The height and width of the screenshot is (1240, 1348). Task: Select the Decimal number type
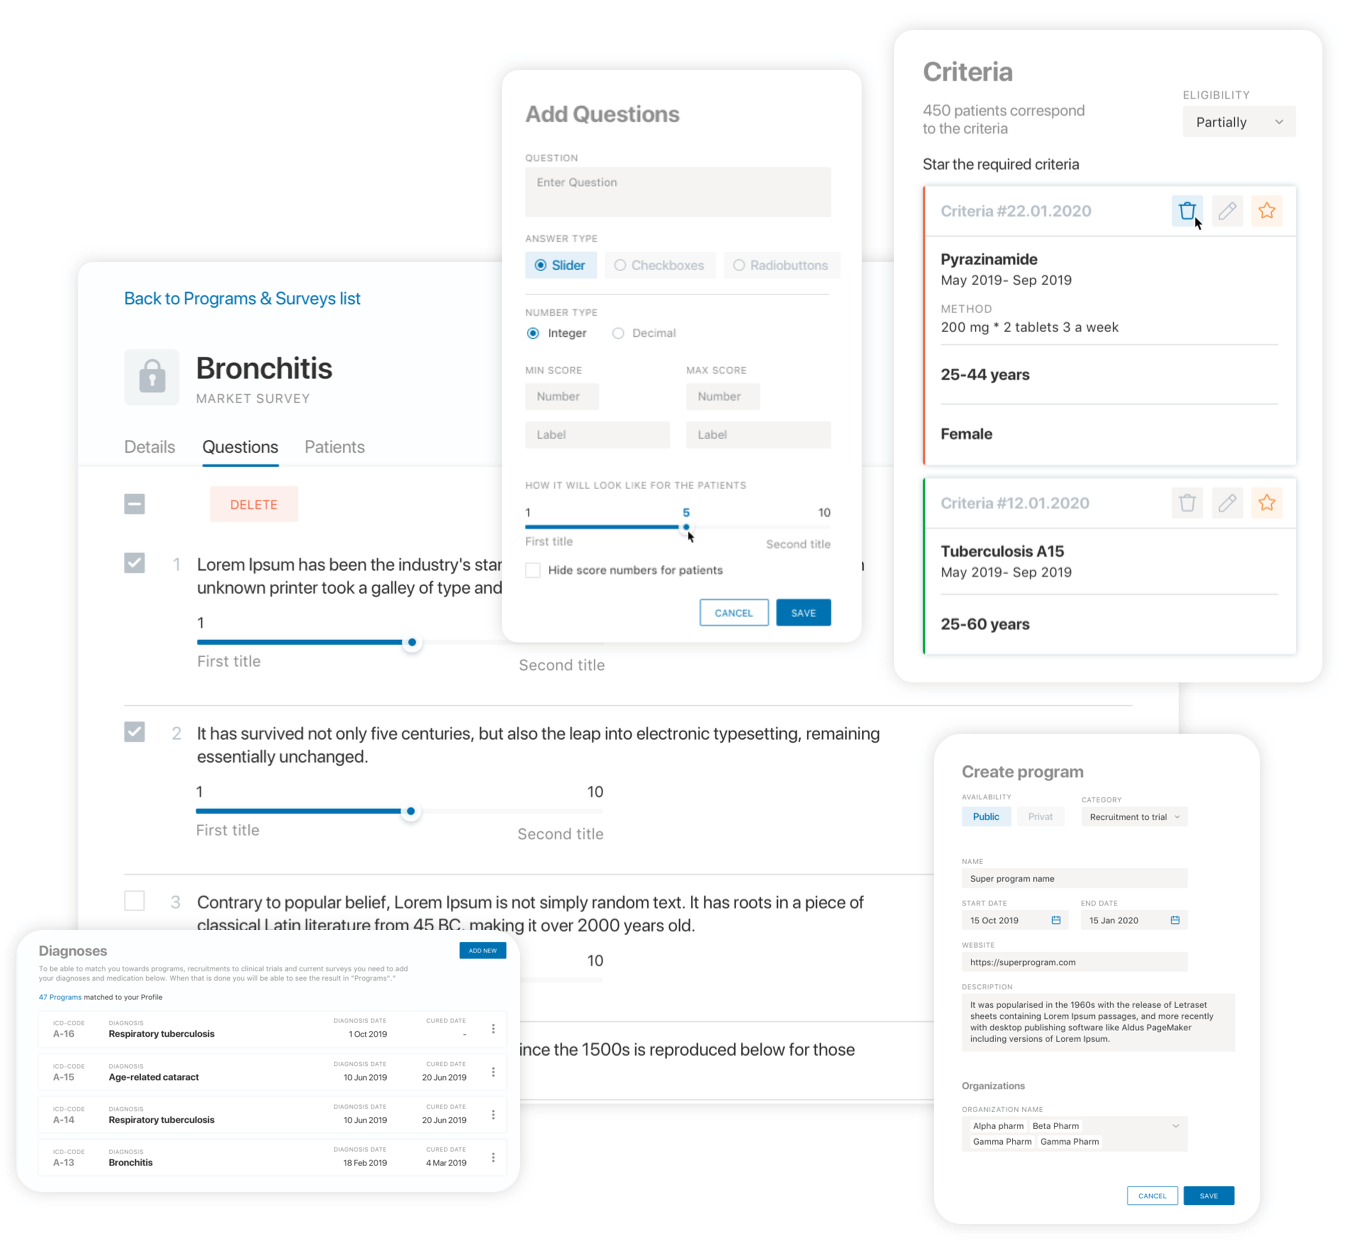pyautogui.click(x=618, y=333)
